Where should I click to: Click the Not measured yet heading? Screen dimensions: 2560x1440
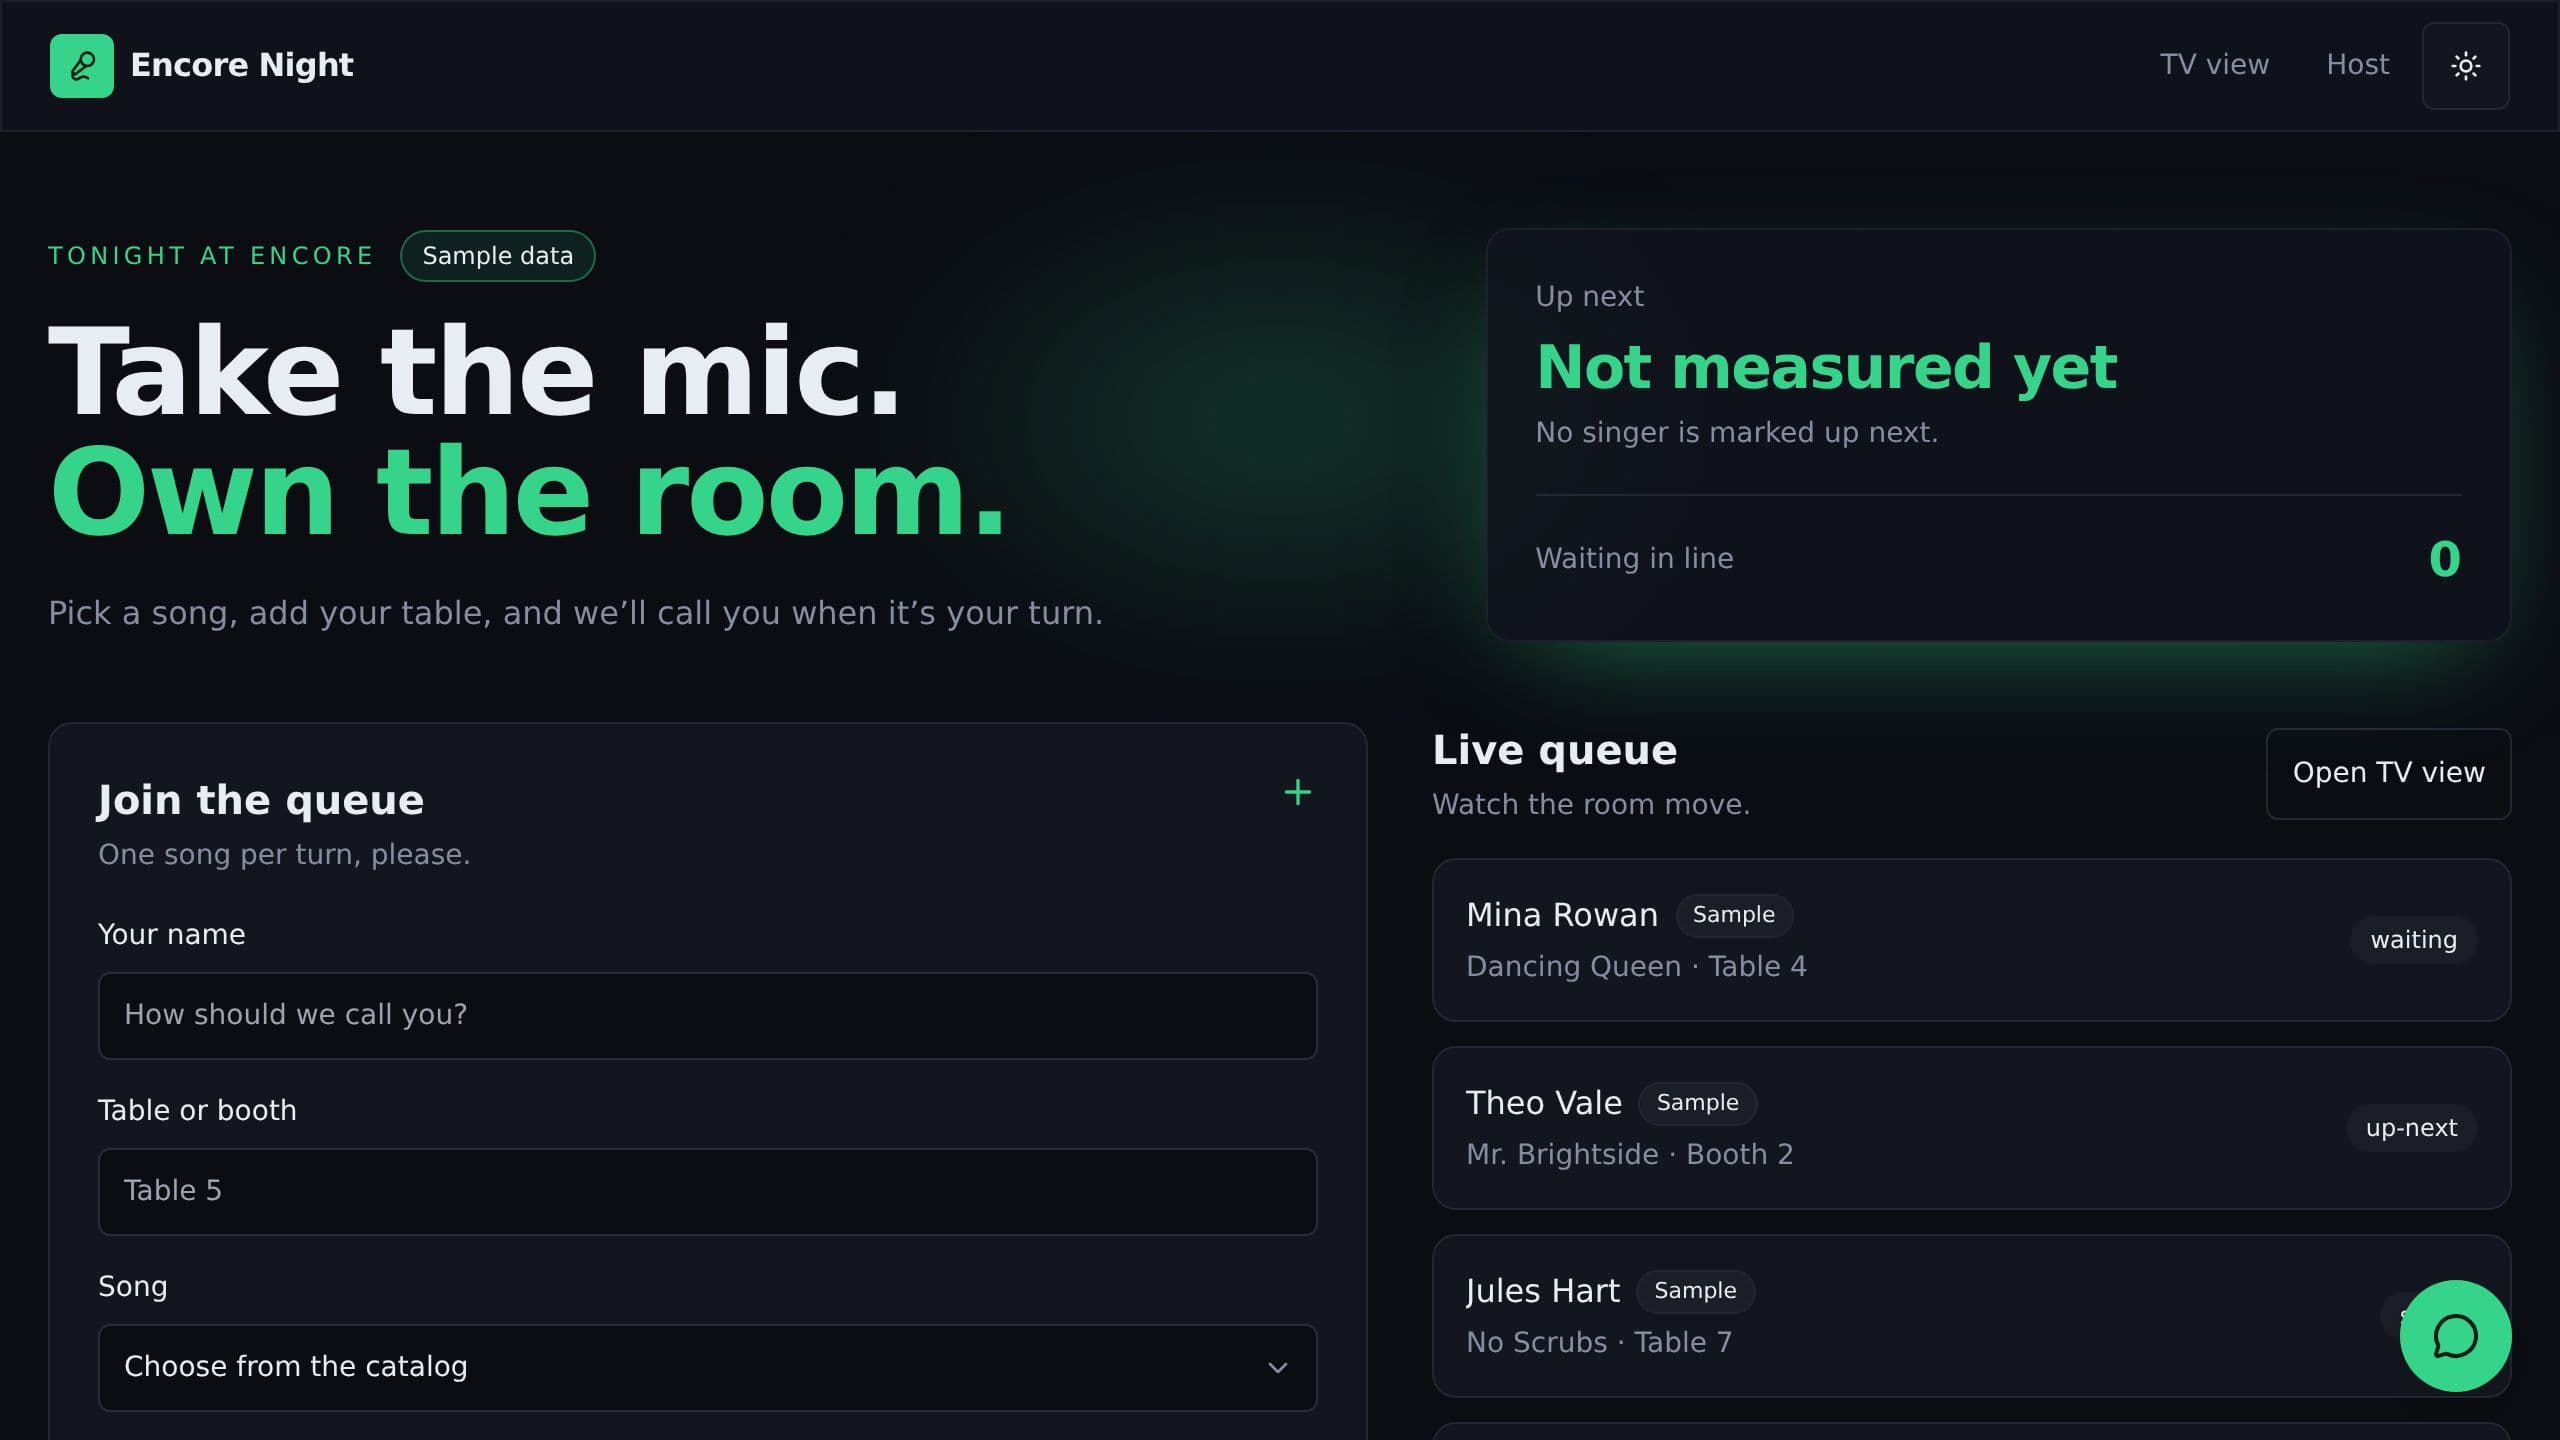[1826, 367]
